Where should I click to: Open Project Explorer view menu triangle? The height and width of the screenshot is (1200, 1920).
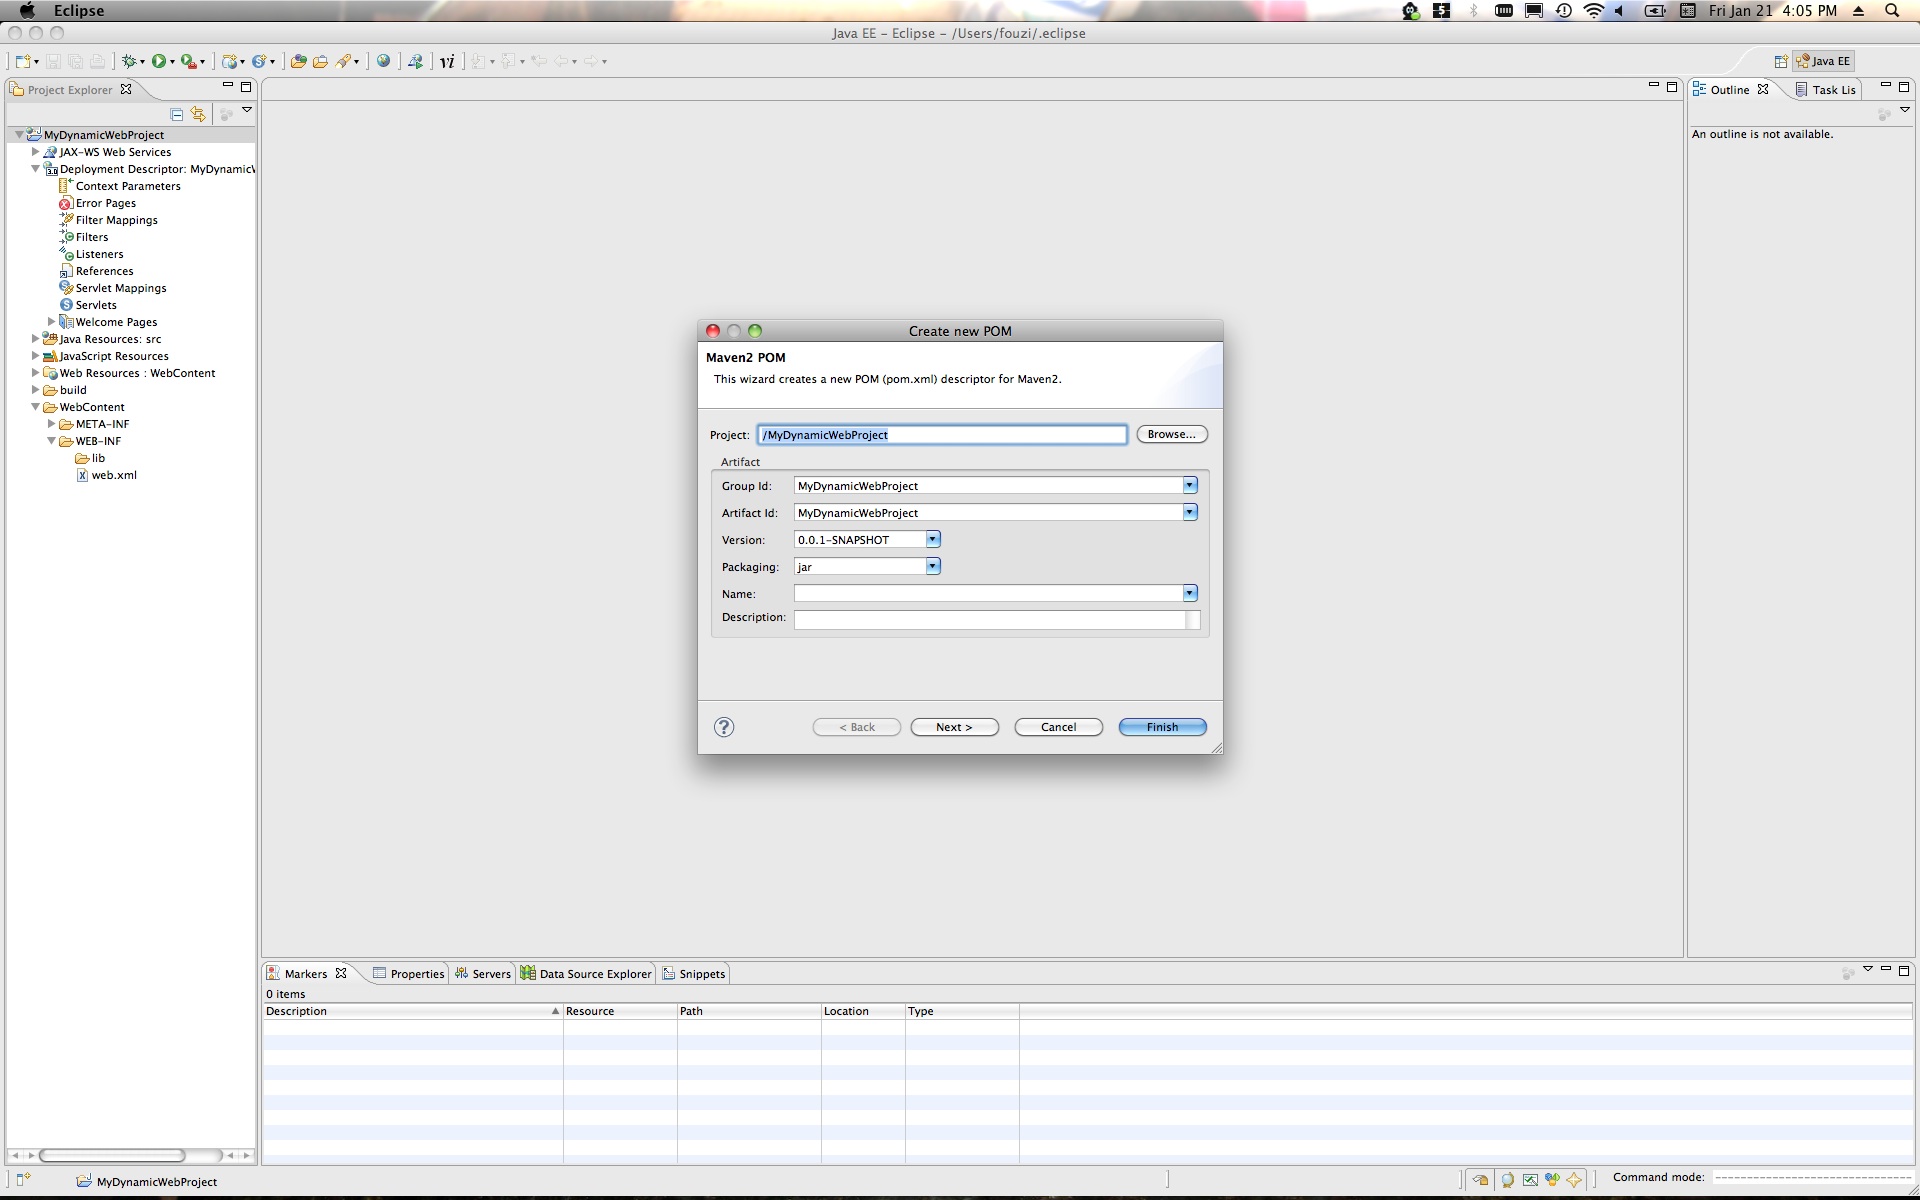point(247,111)
